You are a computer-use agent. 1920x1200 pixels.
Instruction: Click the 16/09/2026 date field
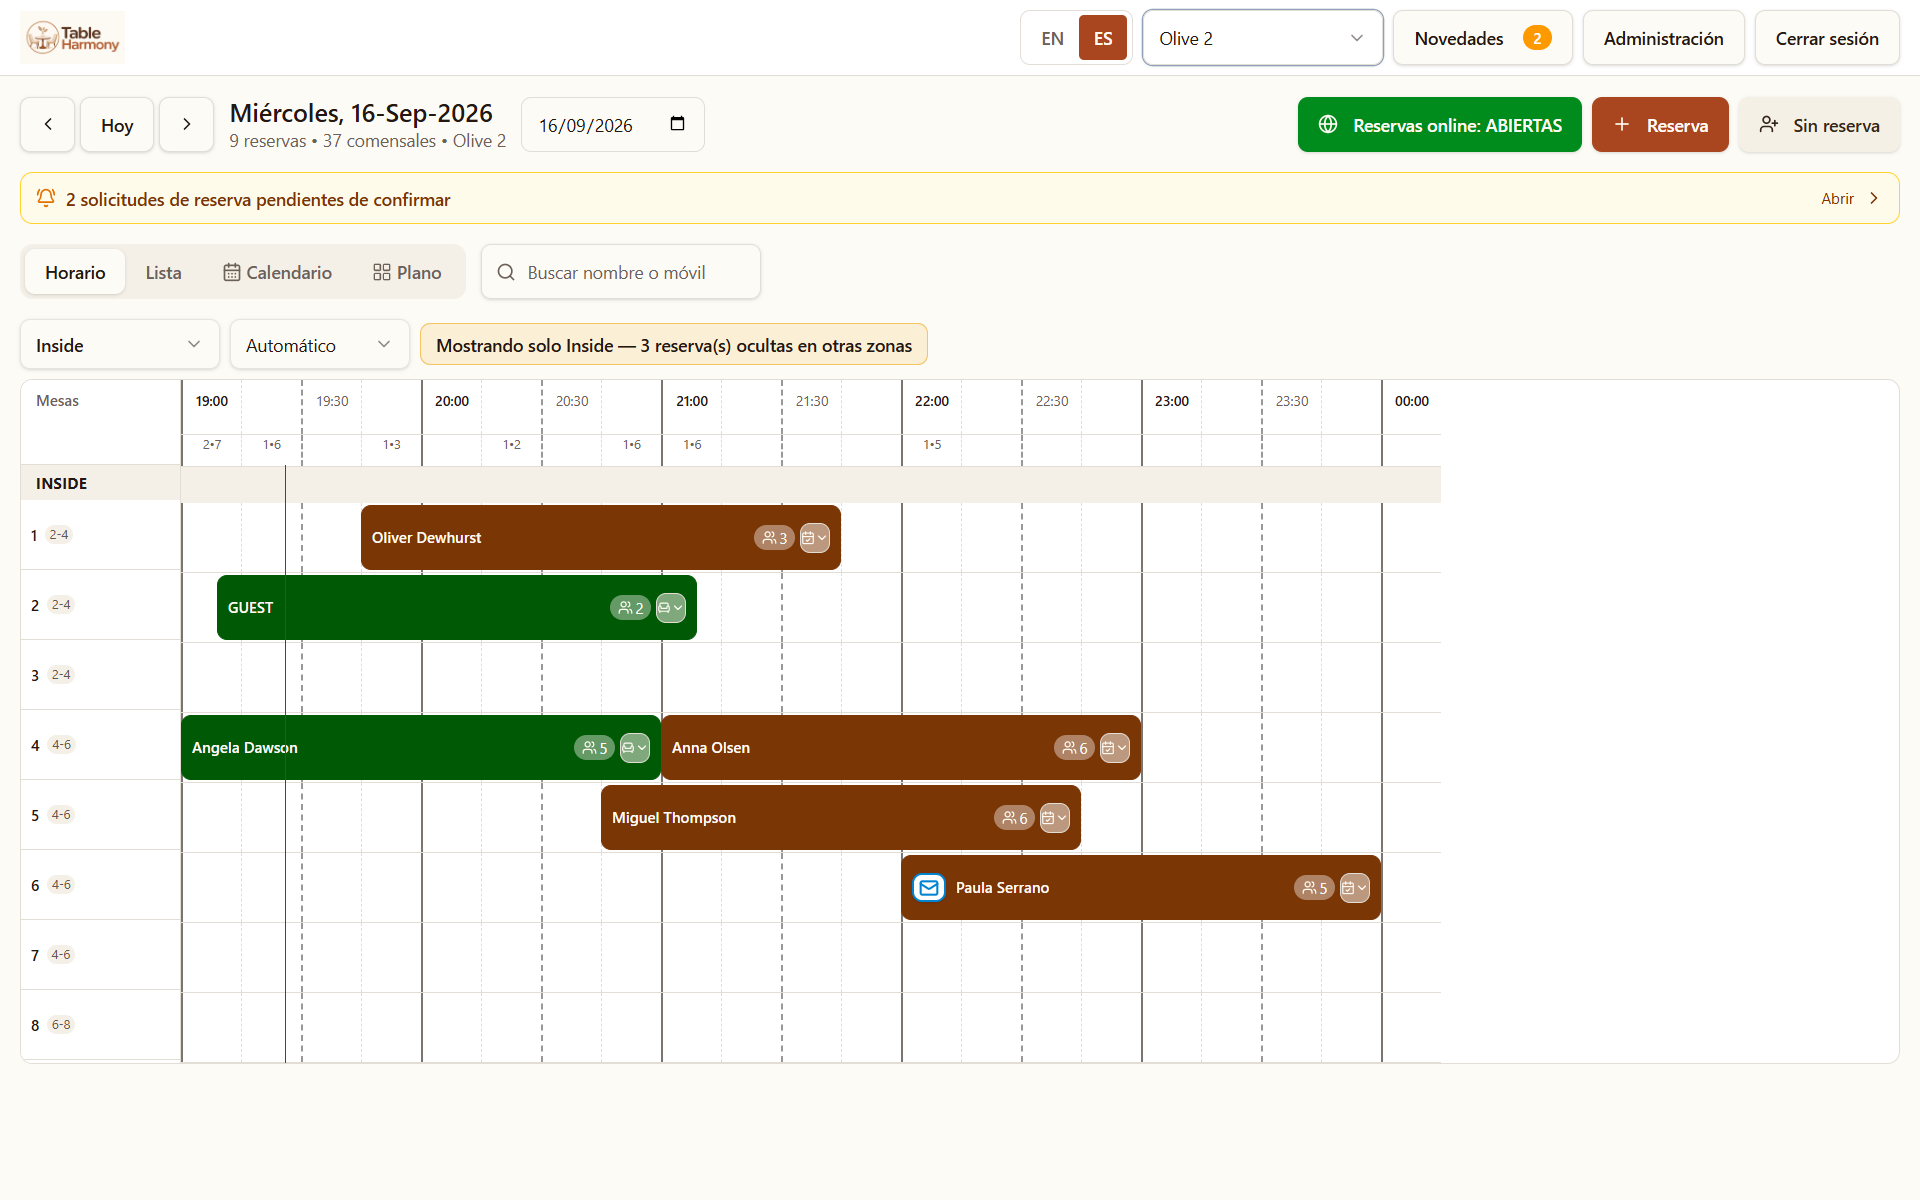(613, 125)
